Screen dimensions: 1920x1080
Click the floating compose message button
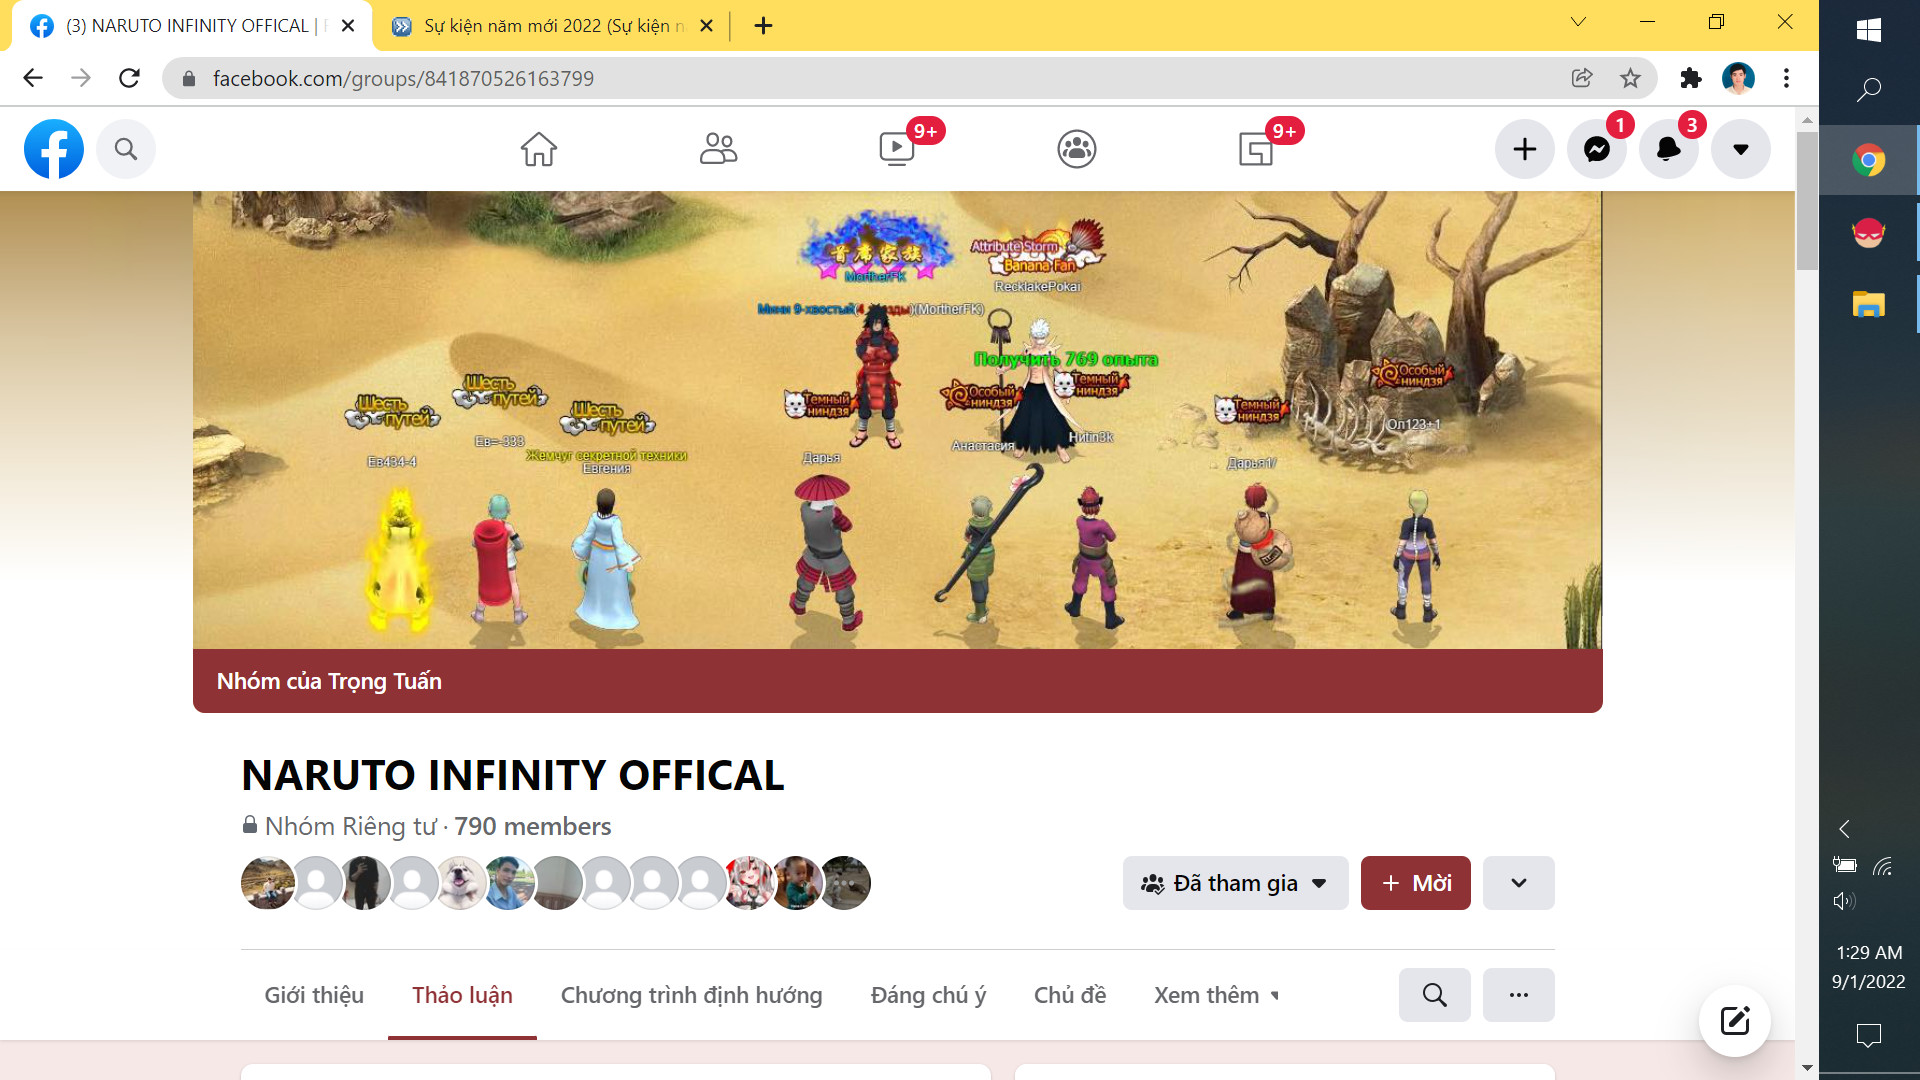[x=1734, y=1021]
